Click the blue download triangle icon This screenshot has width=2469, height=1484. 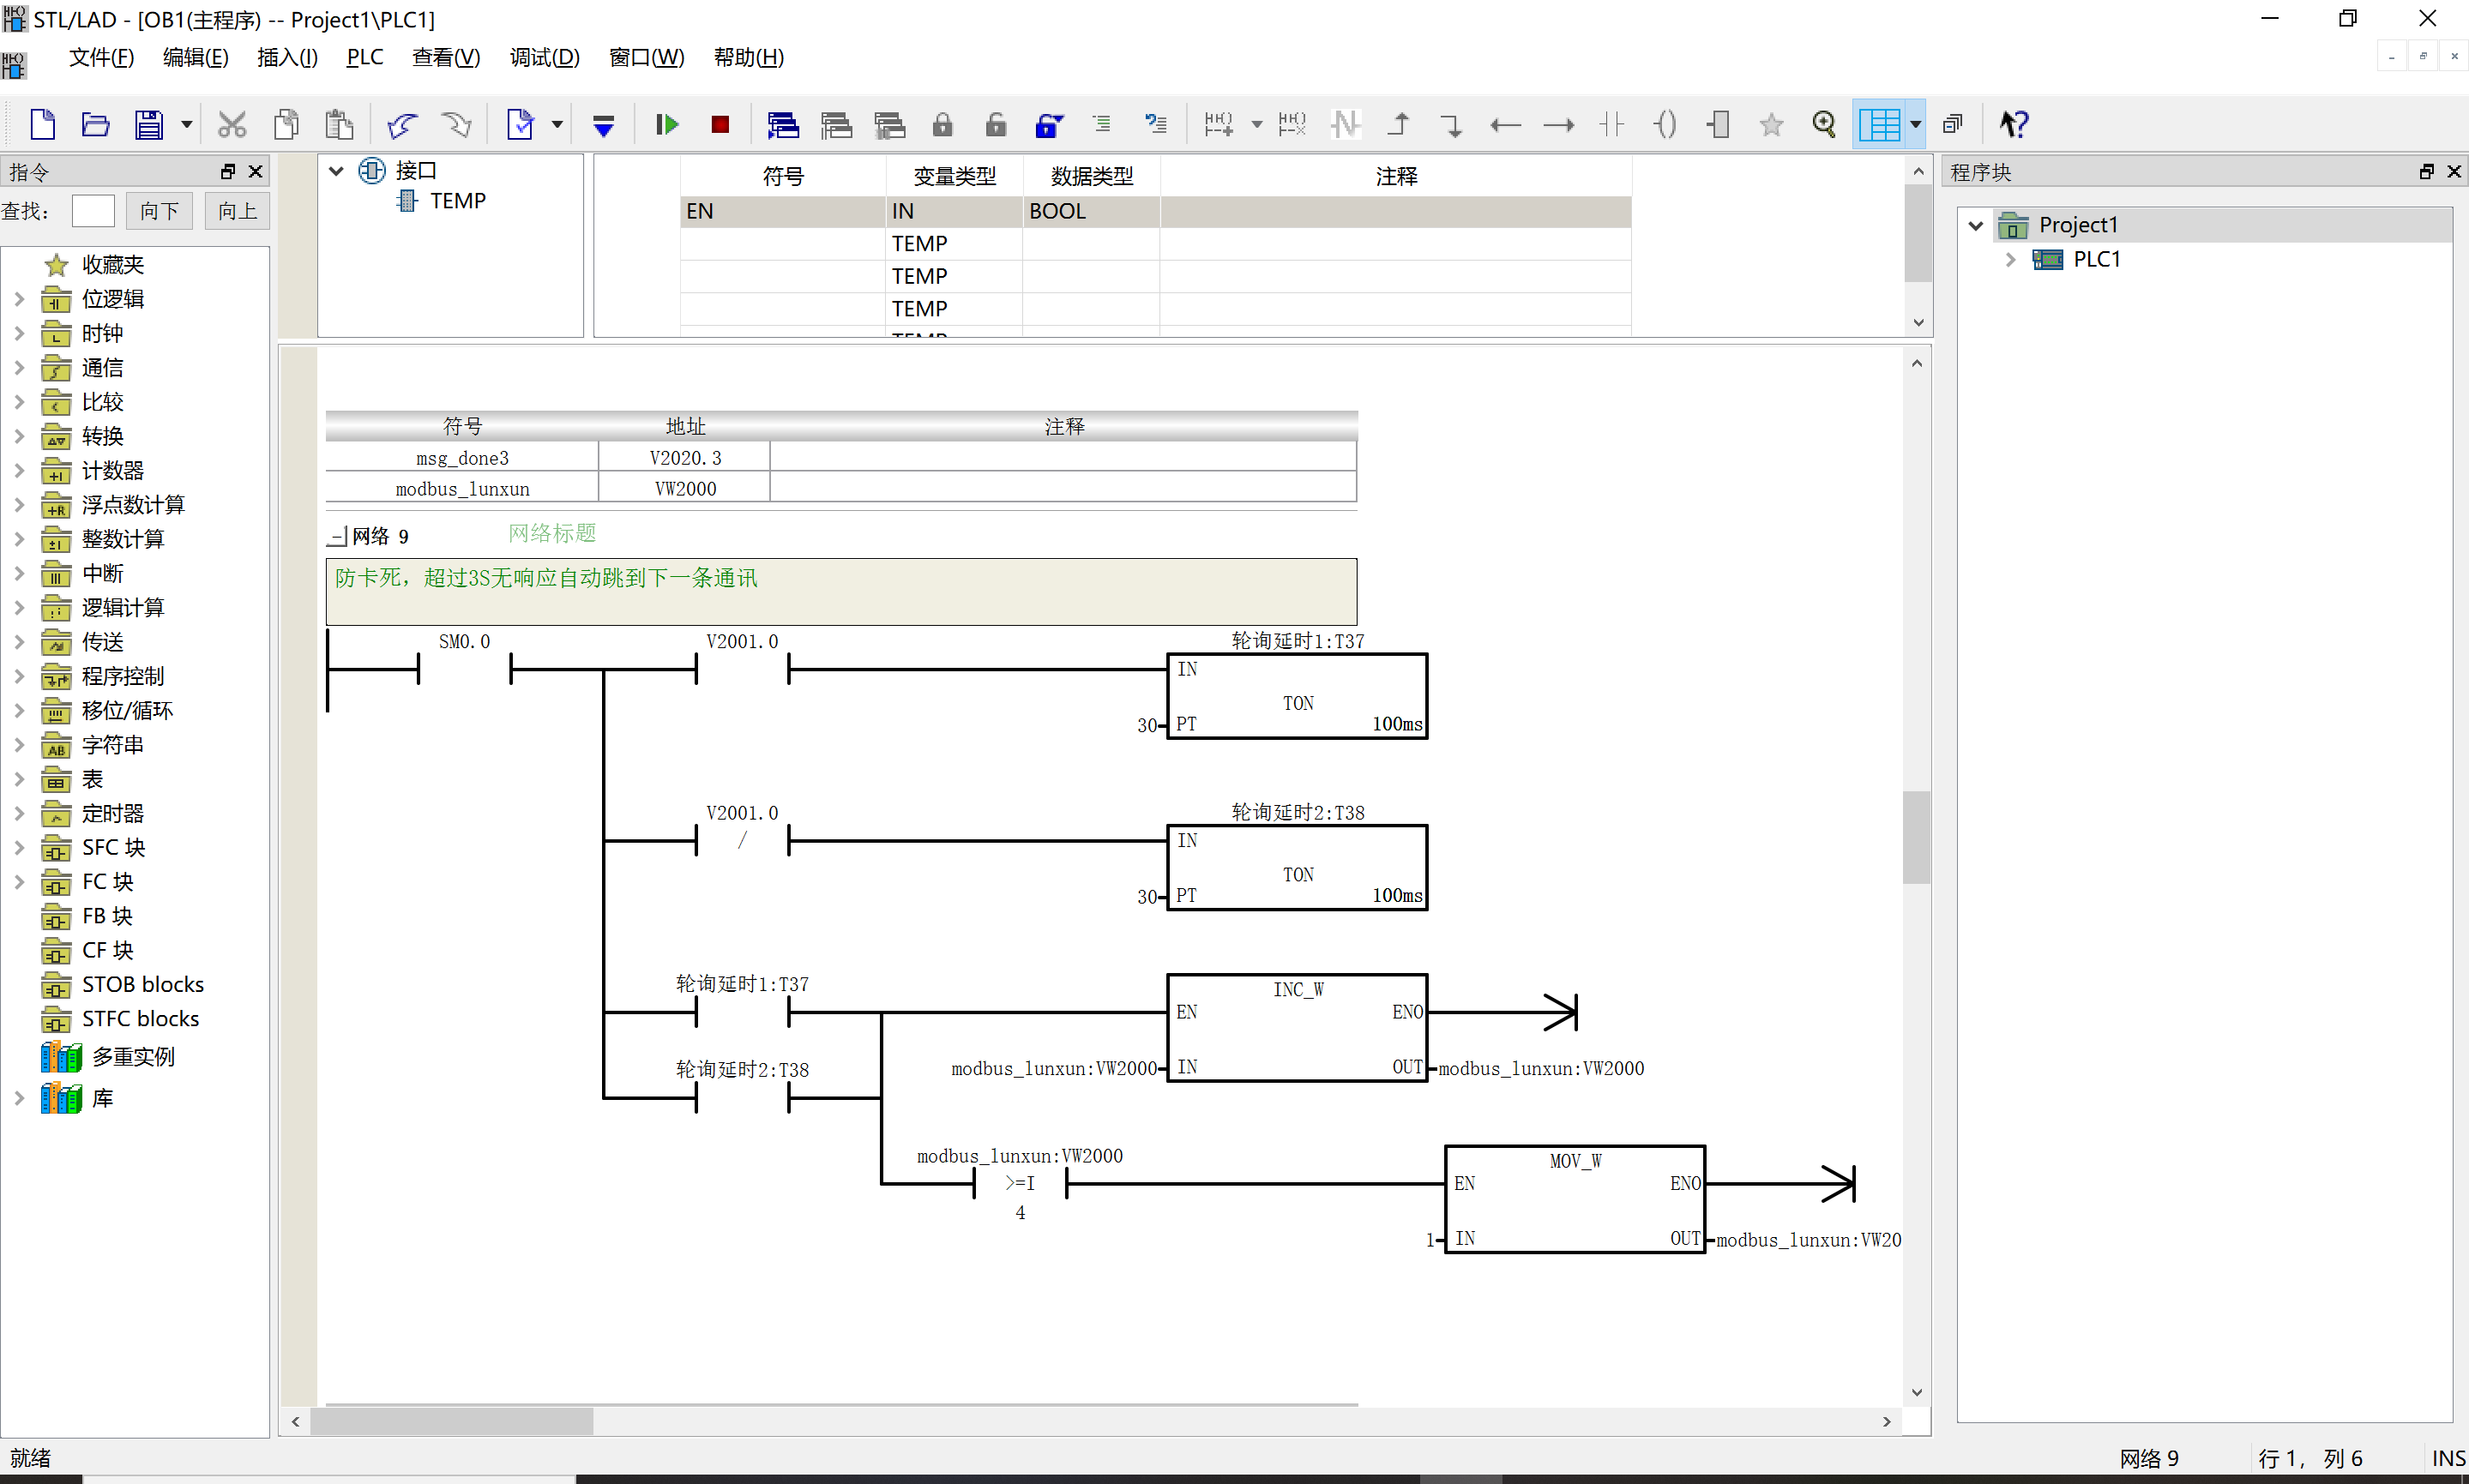click(x=603, y=125)
